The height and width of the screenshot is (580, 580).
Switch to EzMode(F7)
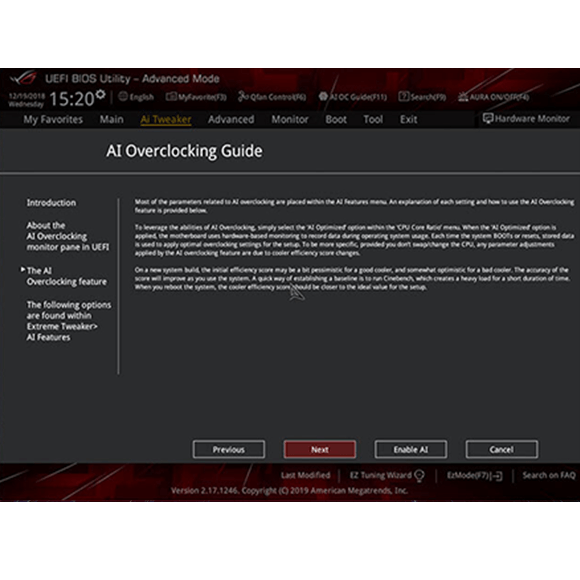475,475
